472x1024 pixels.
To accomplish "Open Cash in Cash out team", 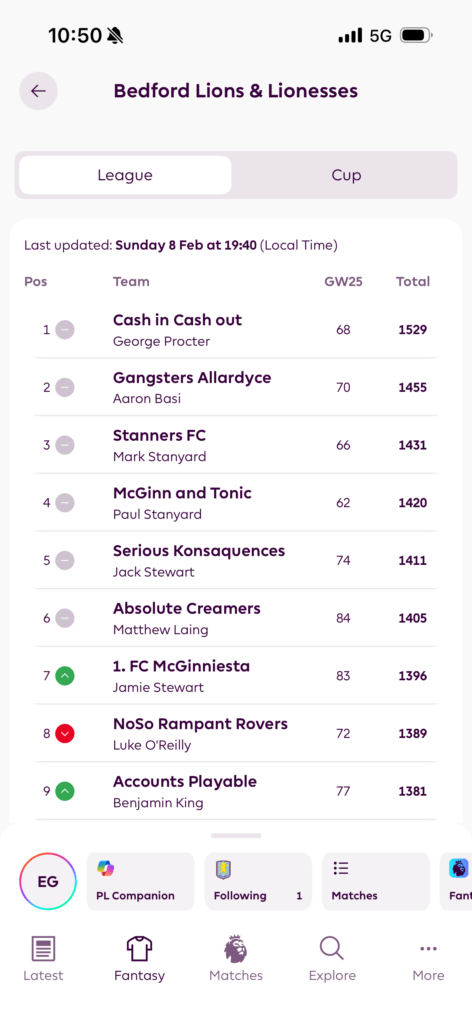I will [236, 330].
